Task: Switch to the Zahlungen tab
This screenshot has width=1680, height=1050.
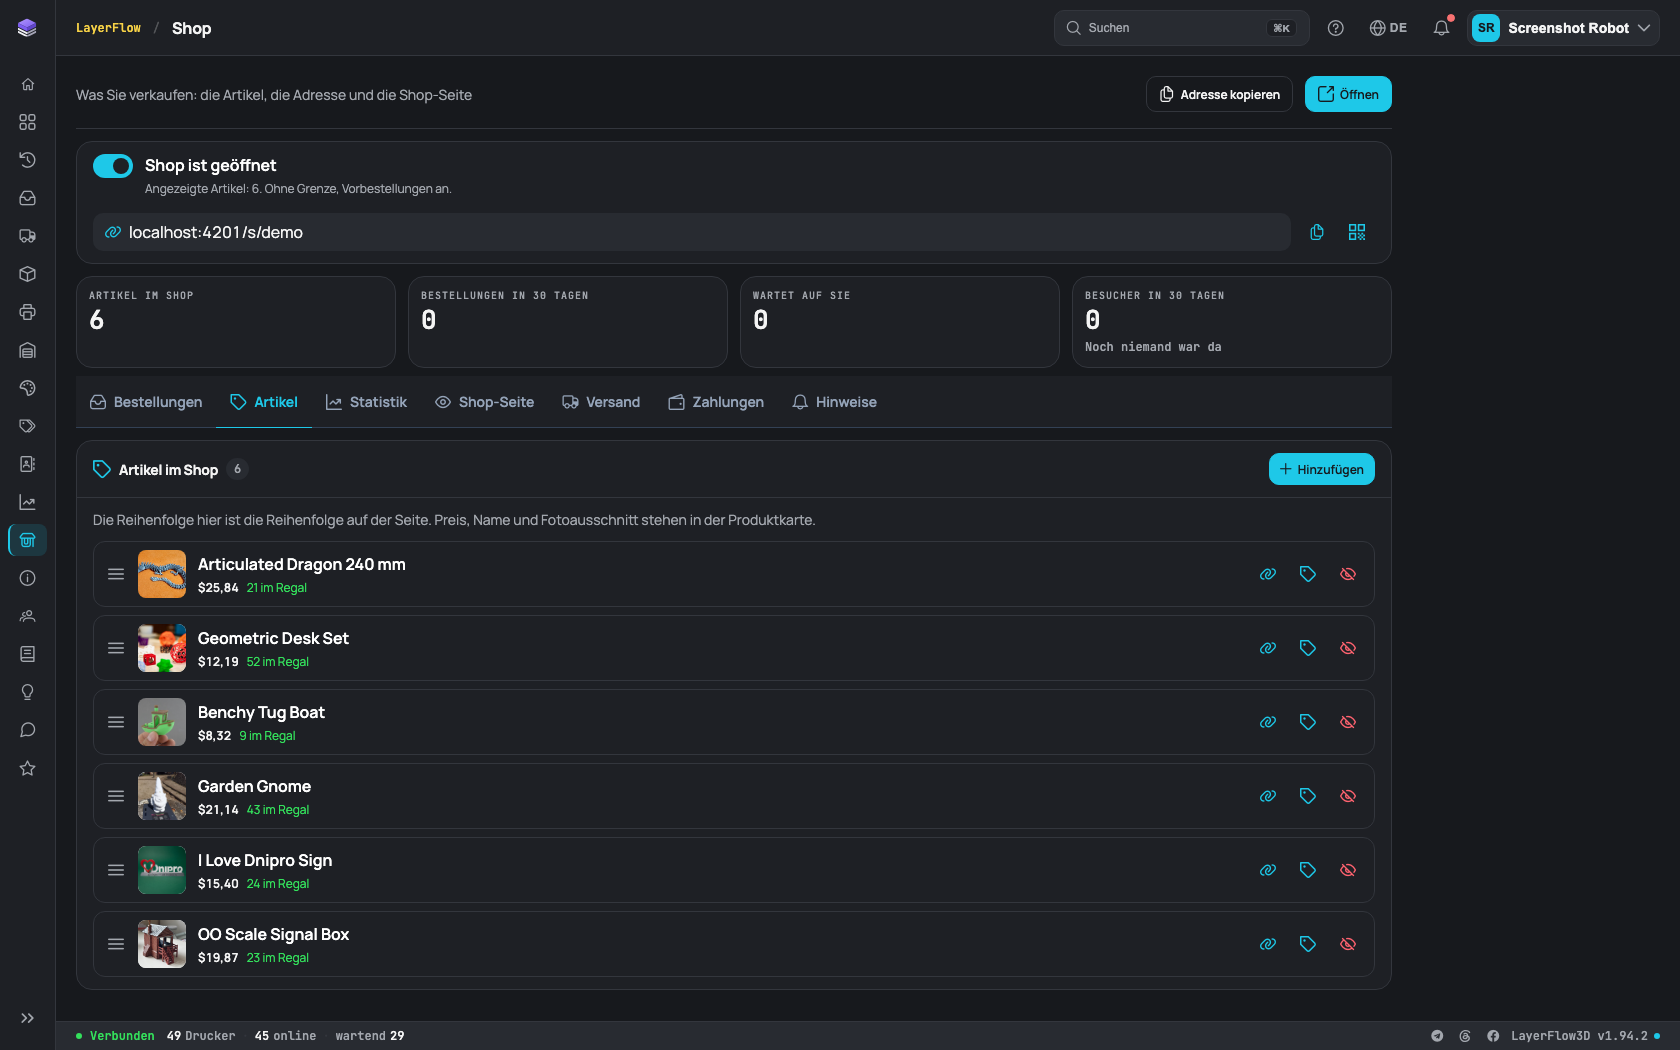Action: (x=716, y=402)
